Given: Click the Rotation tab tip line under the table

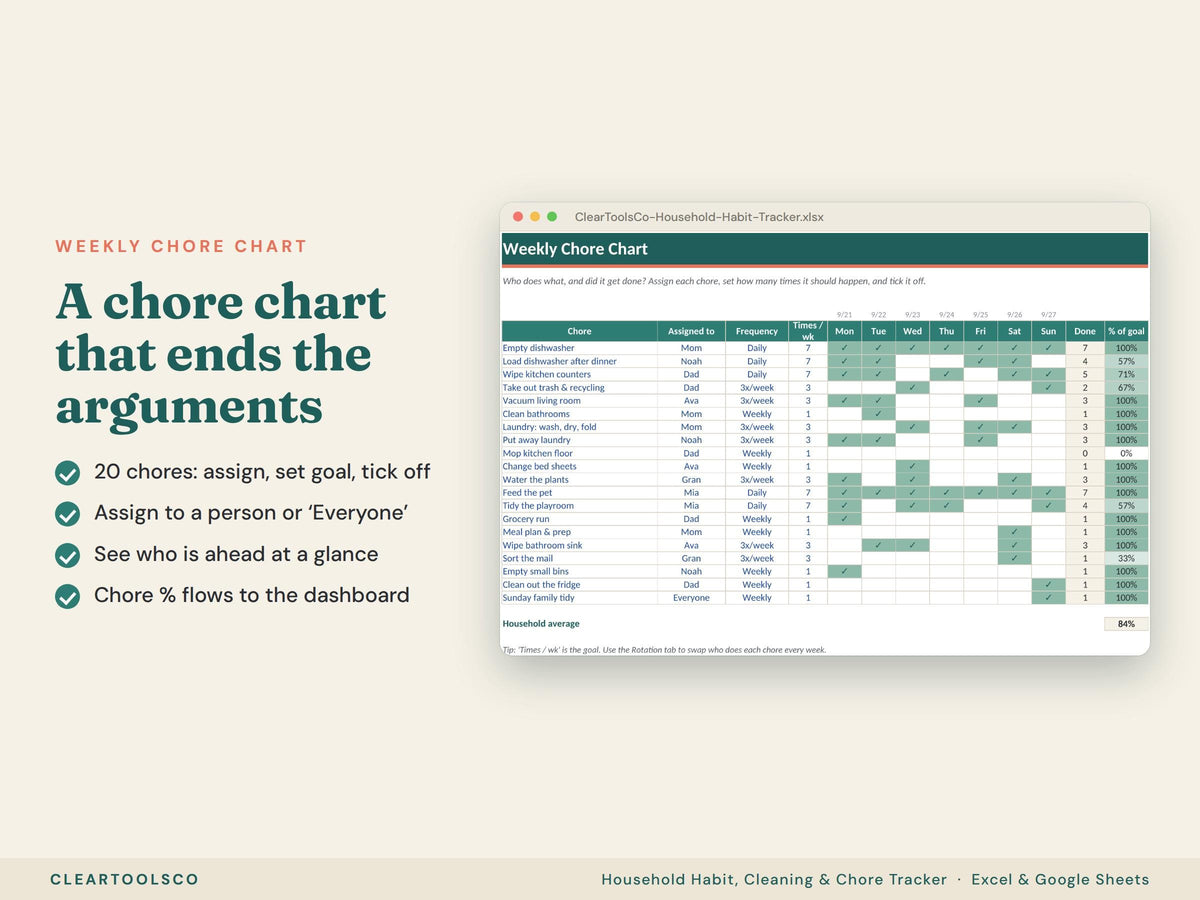Looking at the screenshot, I should pos(664,649).
